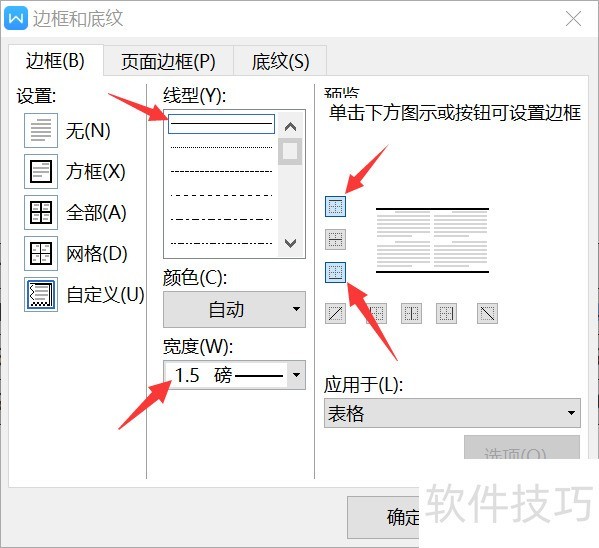Apply the 全部(A) all-borders setting

coord(41,212)
